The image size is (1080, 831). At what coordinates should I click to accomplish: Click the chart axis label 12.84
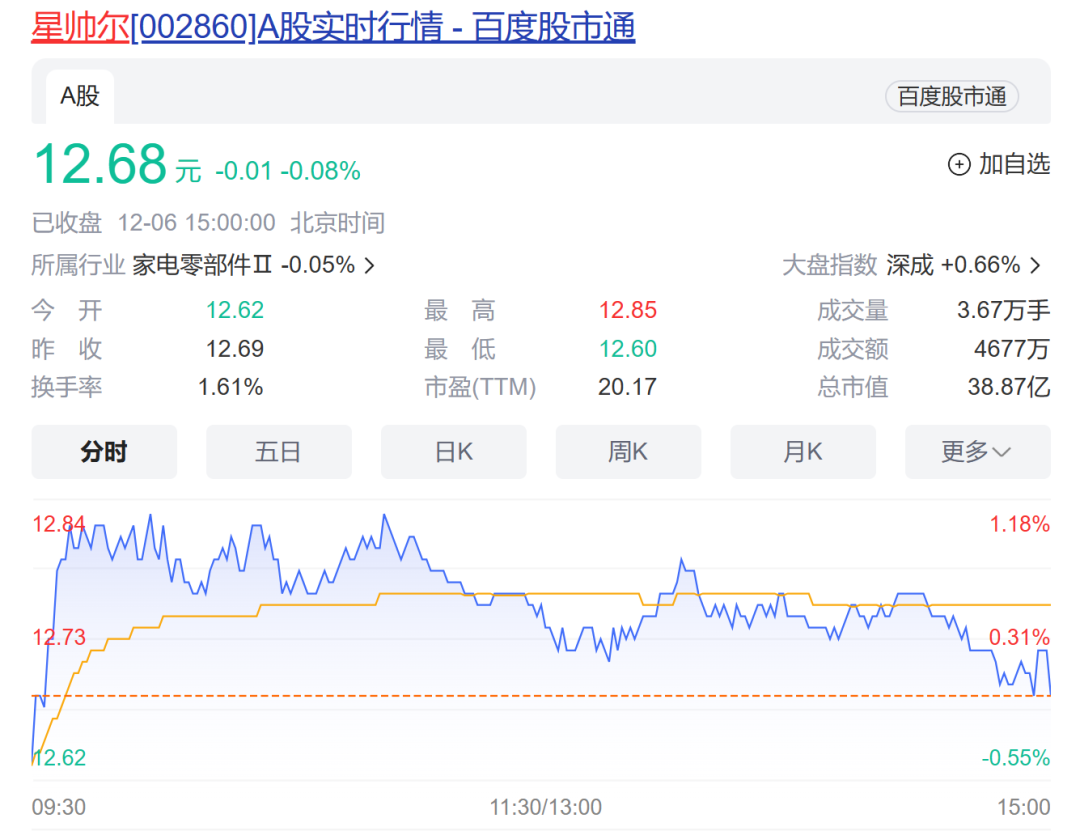[59, 524]
